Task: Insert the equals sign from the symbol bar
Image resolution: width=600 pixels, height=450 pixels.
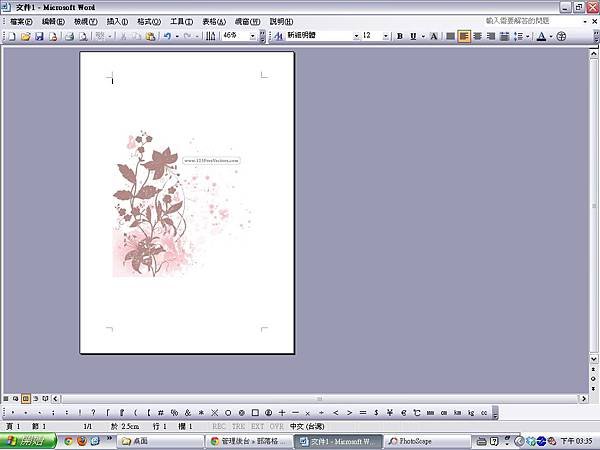Action: point(363,412)
